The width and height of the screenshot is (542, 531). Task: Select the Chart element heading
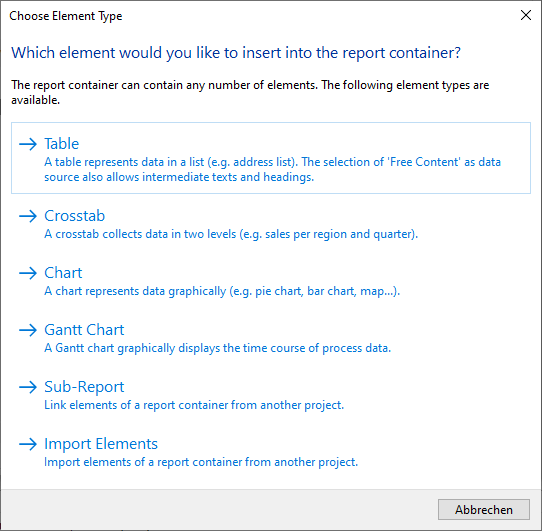coord(63,273)
